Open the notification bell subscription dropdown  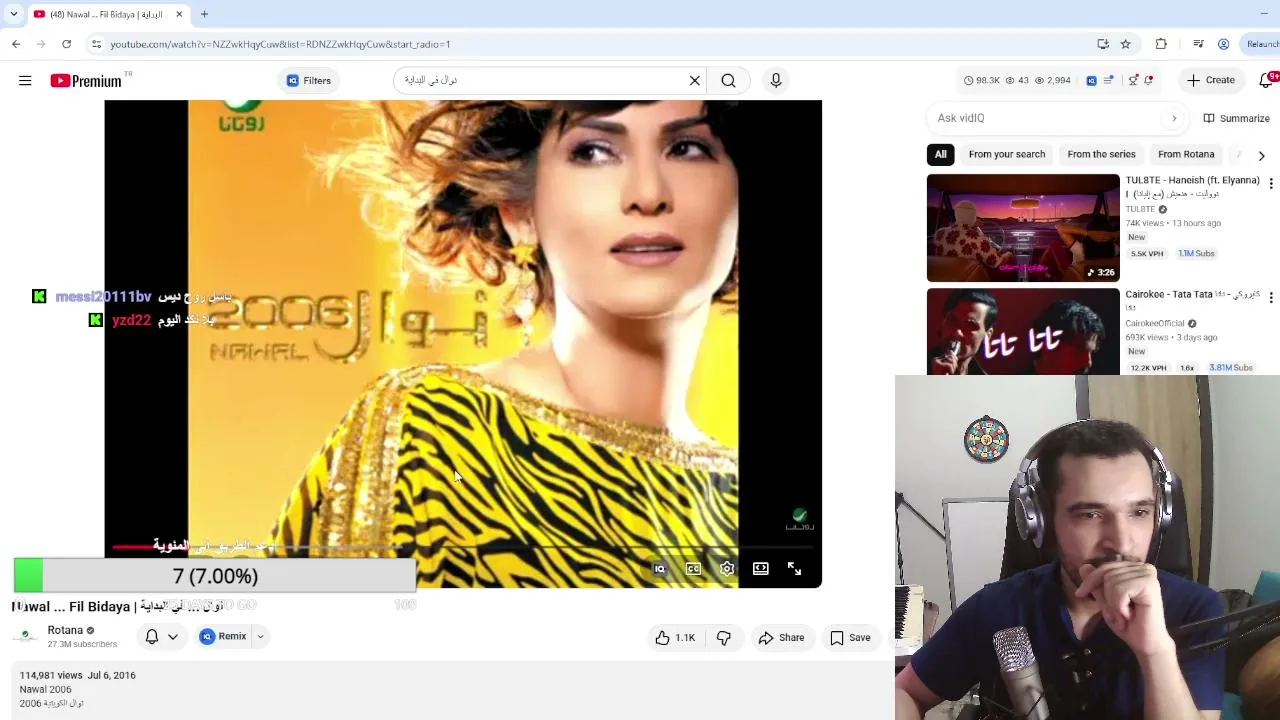161,636
